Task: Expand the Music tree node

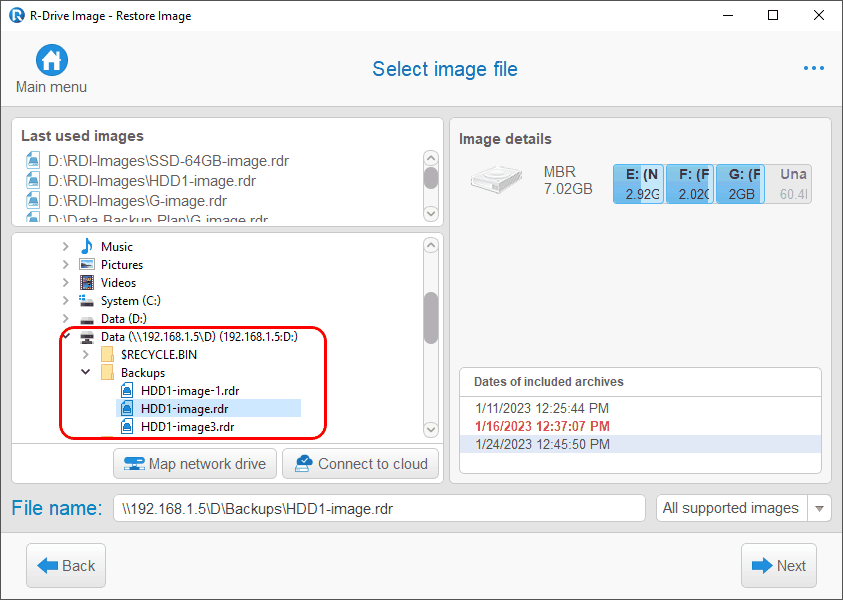Action: [66, 246]
